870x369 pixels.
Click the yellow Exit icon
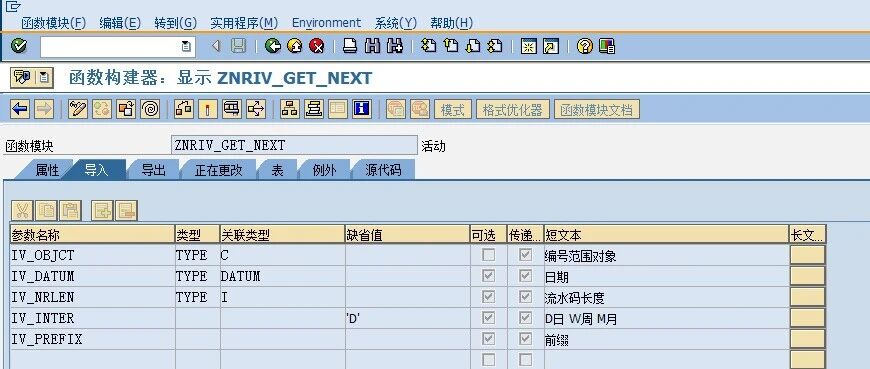click(x=295, y=46)
